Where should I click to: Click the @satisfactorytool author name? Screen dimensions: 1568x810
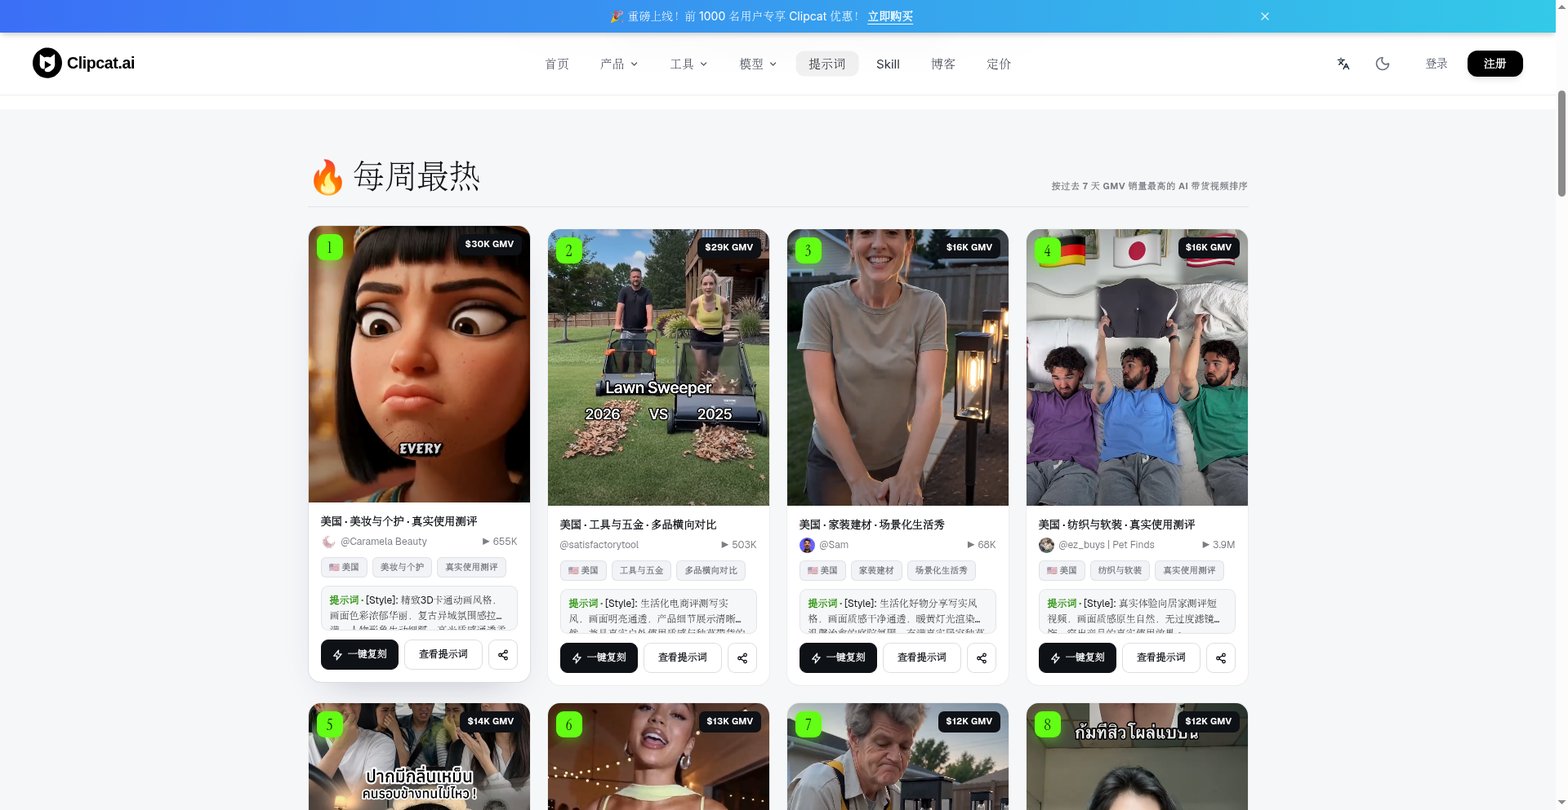tap(599, 545)
